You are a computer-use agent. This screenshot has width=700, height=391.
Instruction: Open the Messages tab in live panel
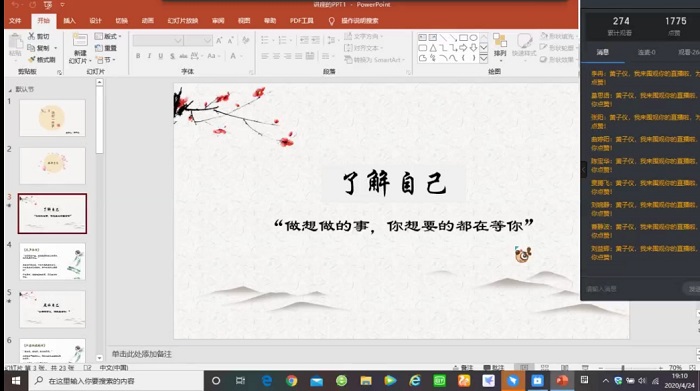[603, 52]
